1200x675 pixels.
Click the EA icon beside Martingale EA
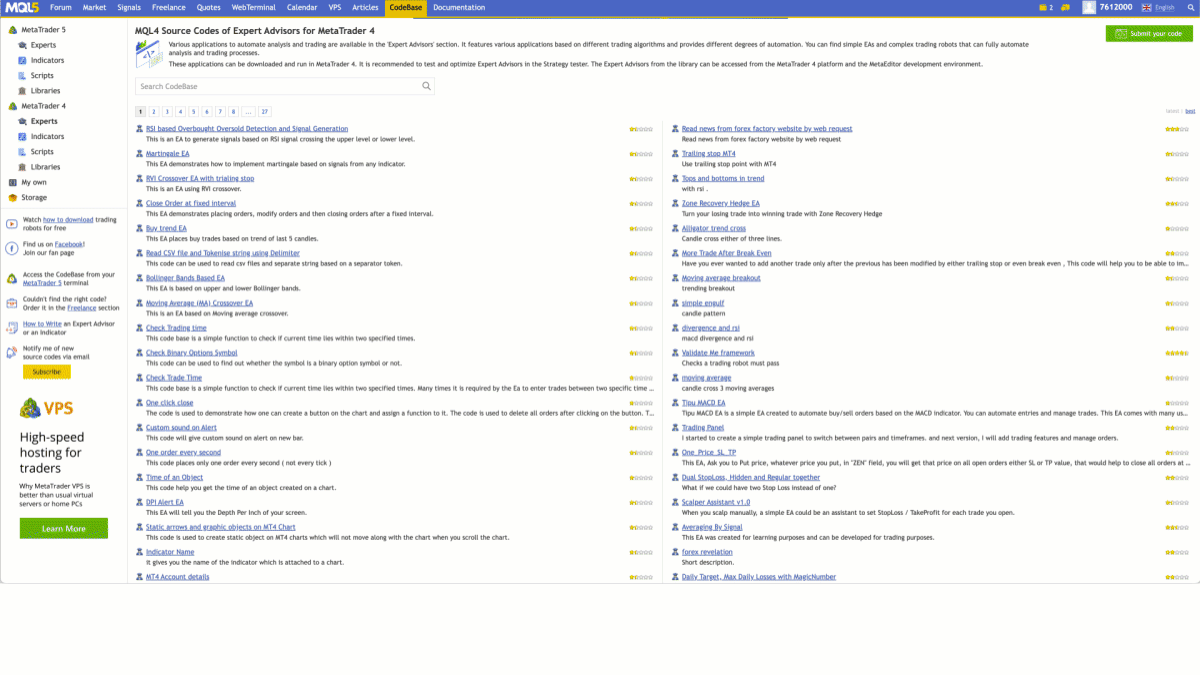[139, 154]
